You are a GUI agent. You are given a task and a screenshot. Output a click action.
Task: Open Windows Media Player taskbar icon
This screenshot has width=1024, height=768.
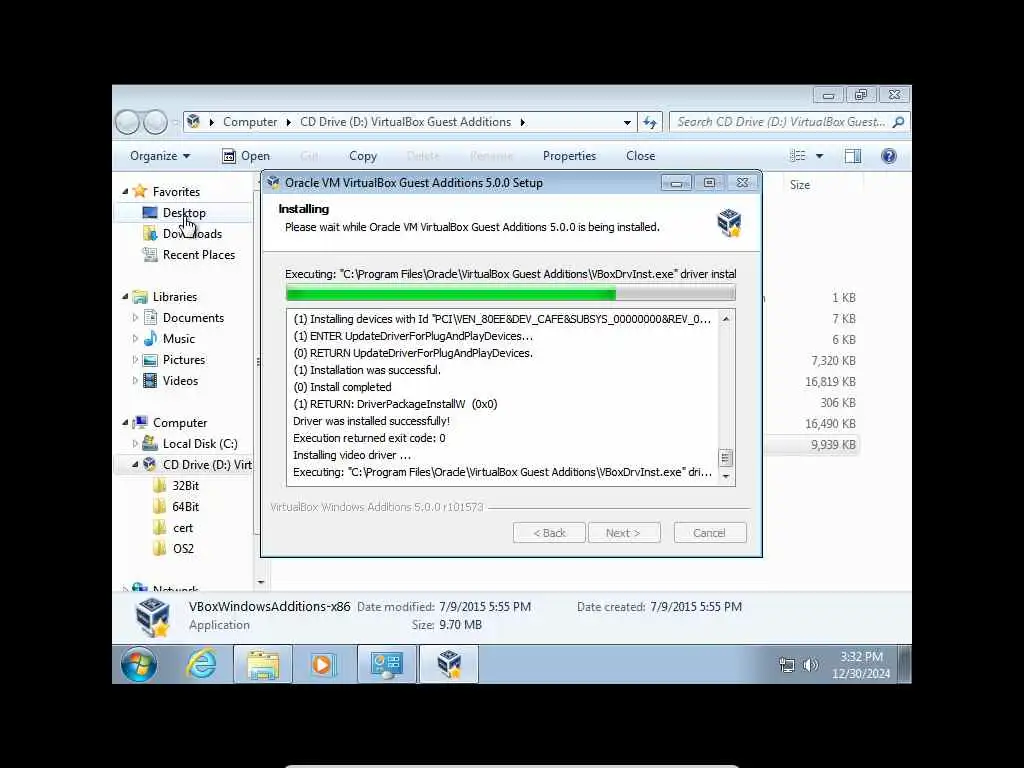pyautogui.click(x=323, y=664)
